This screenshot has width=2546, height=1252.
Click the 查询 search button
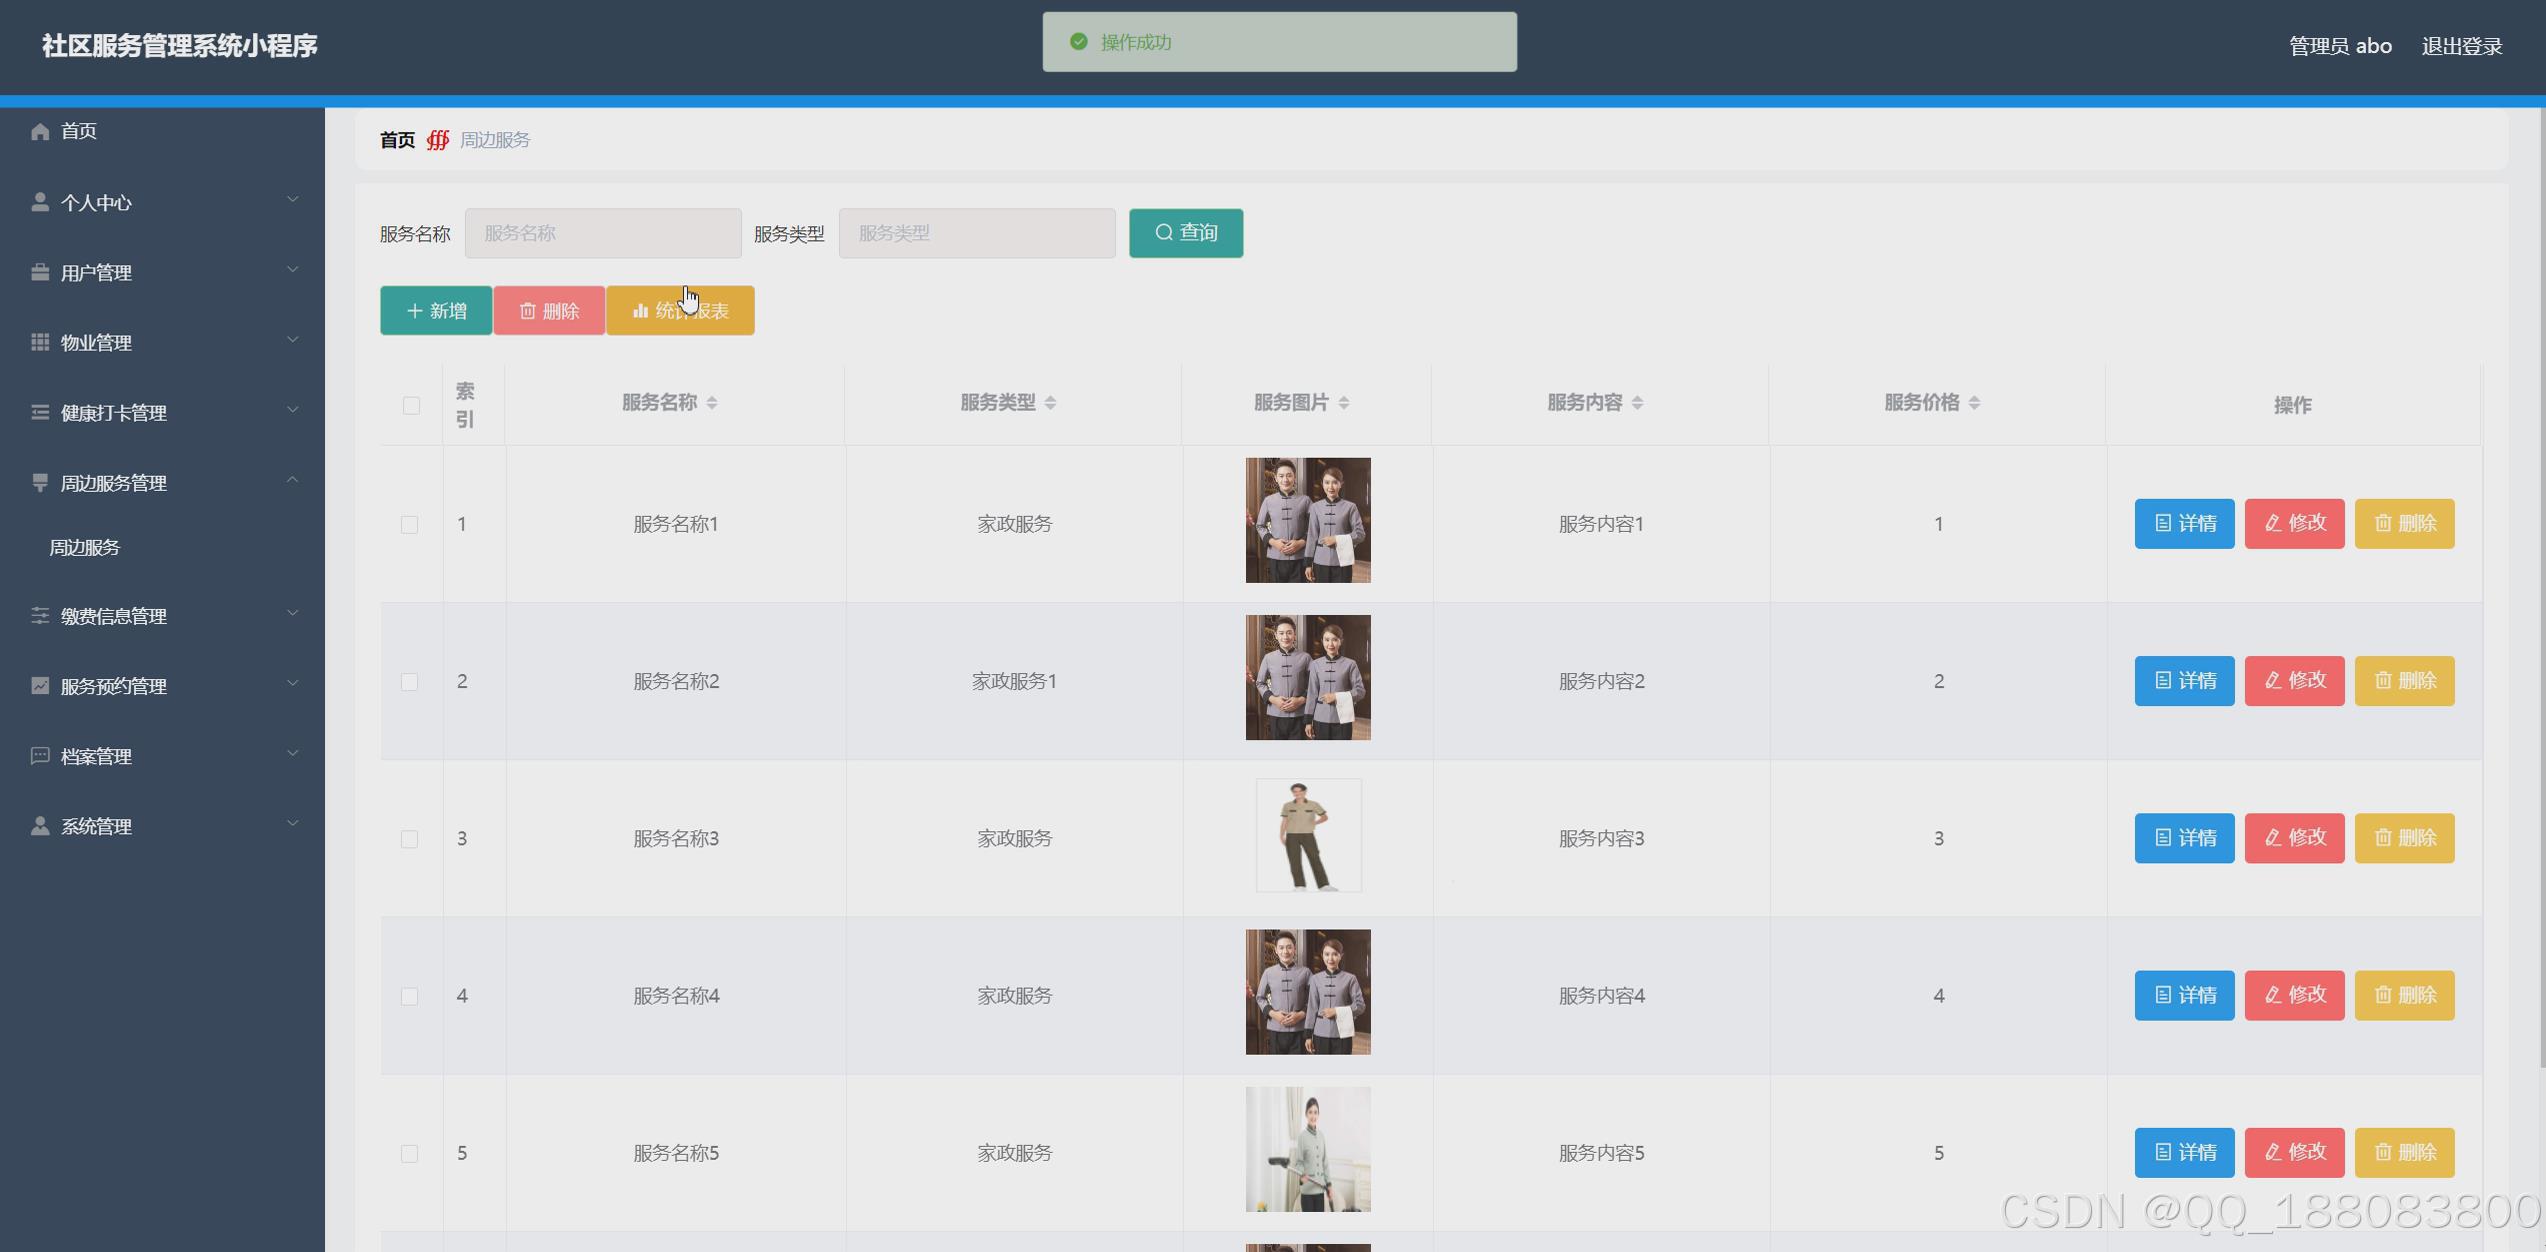coord(1186,233)
